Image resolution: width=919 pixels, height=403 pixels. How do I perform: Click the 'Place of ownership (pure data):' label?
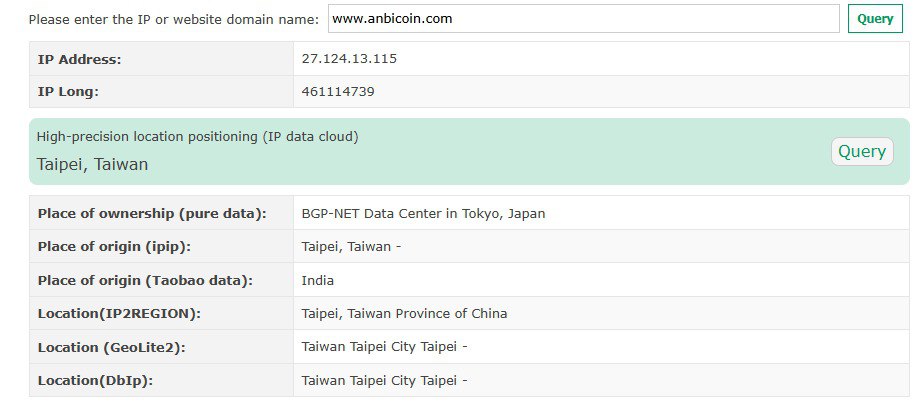(152, 214)
